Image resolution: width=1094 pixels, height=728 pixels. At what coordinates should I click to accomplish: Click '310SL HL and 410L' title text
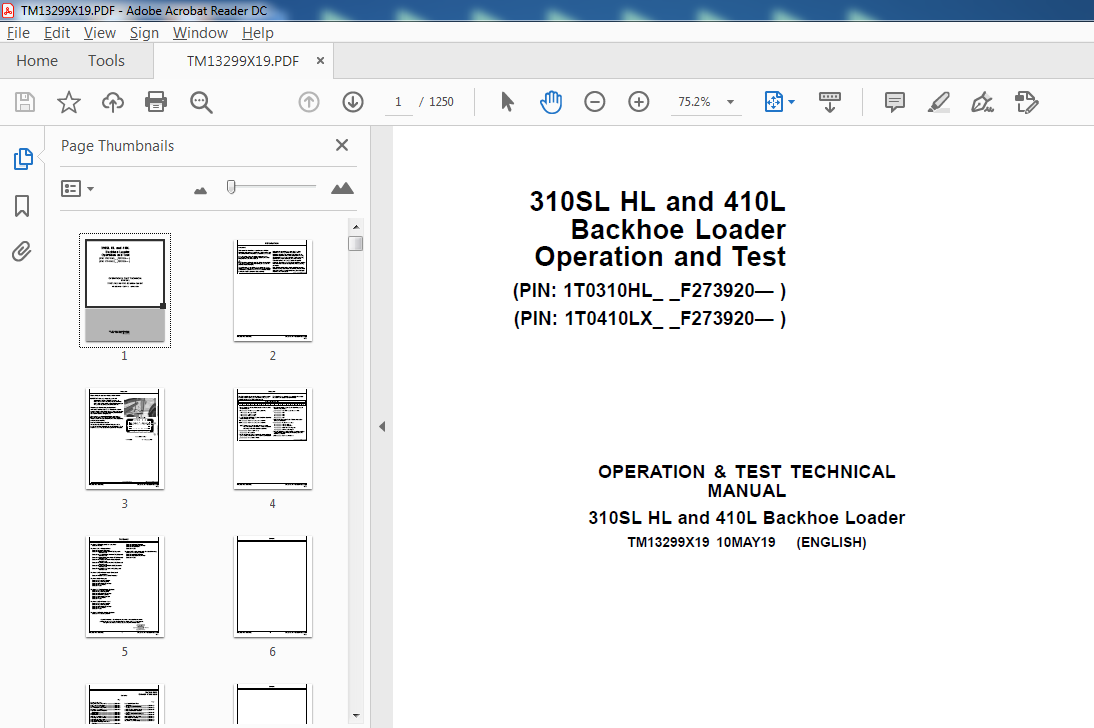click(x=657, y=202)
